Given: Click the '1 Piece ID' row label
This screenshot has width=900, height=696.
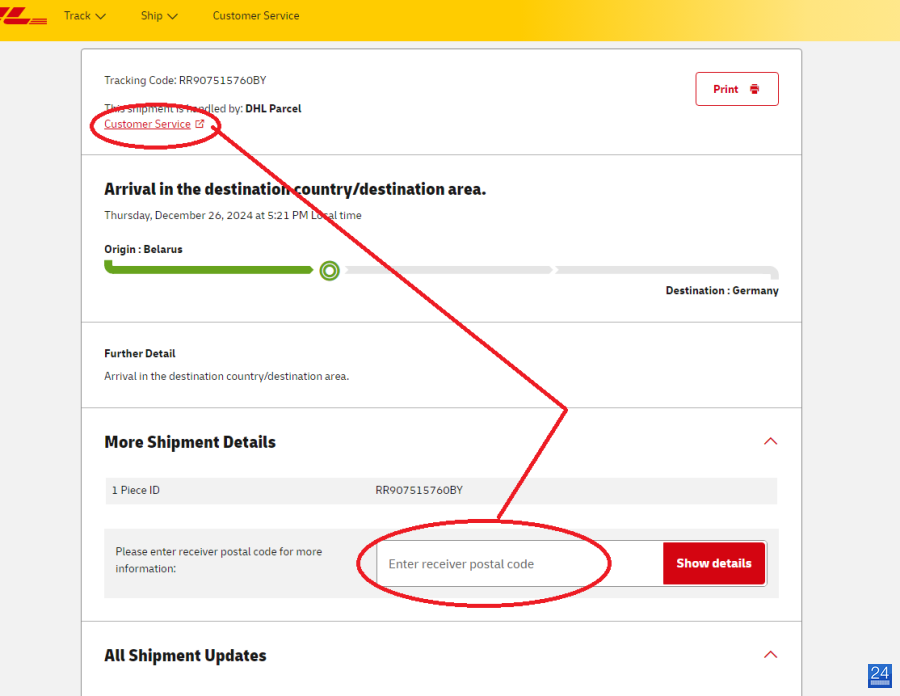Looking at the screenshot, I should point(135,491).
